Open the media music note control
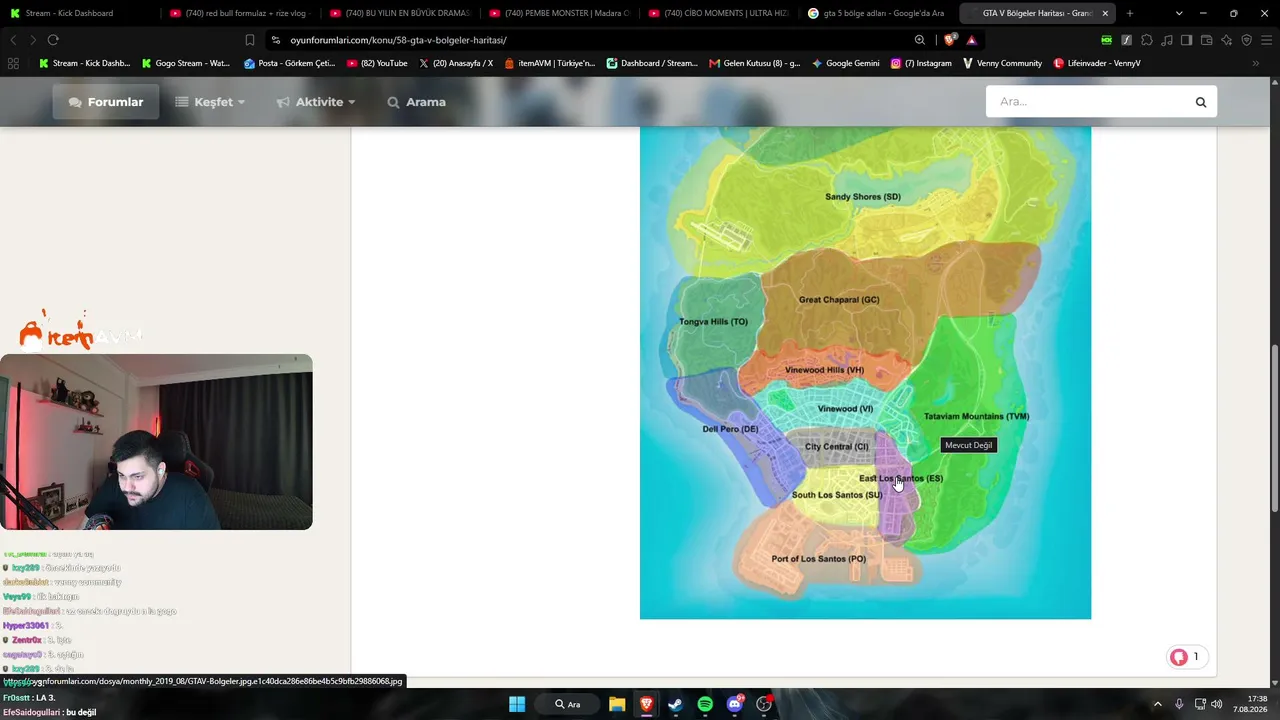The image size is (1280, 720). 1166,40
